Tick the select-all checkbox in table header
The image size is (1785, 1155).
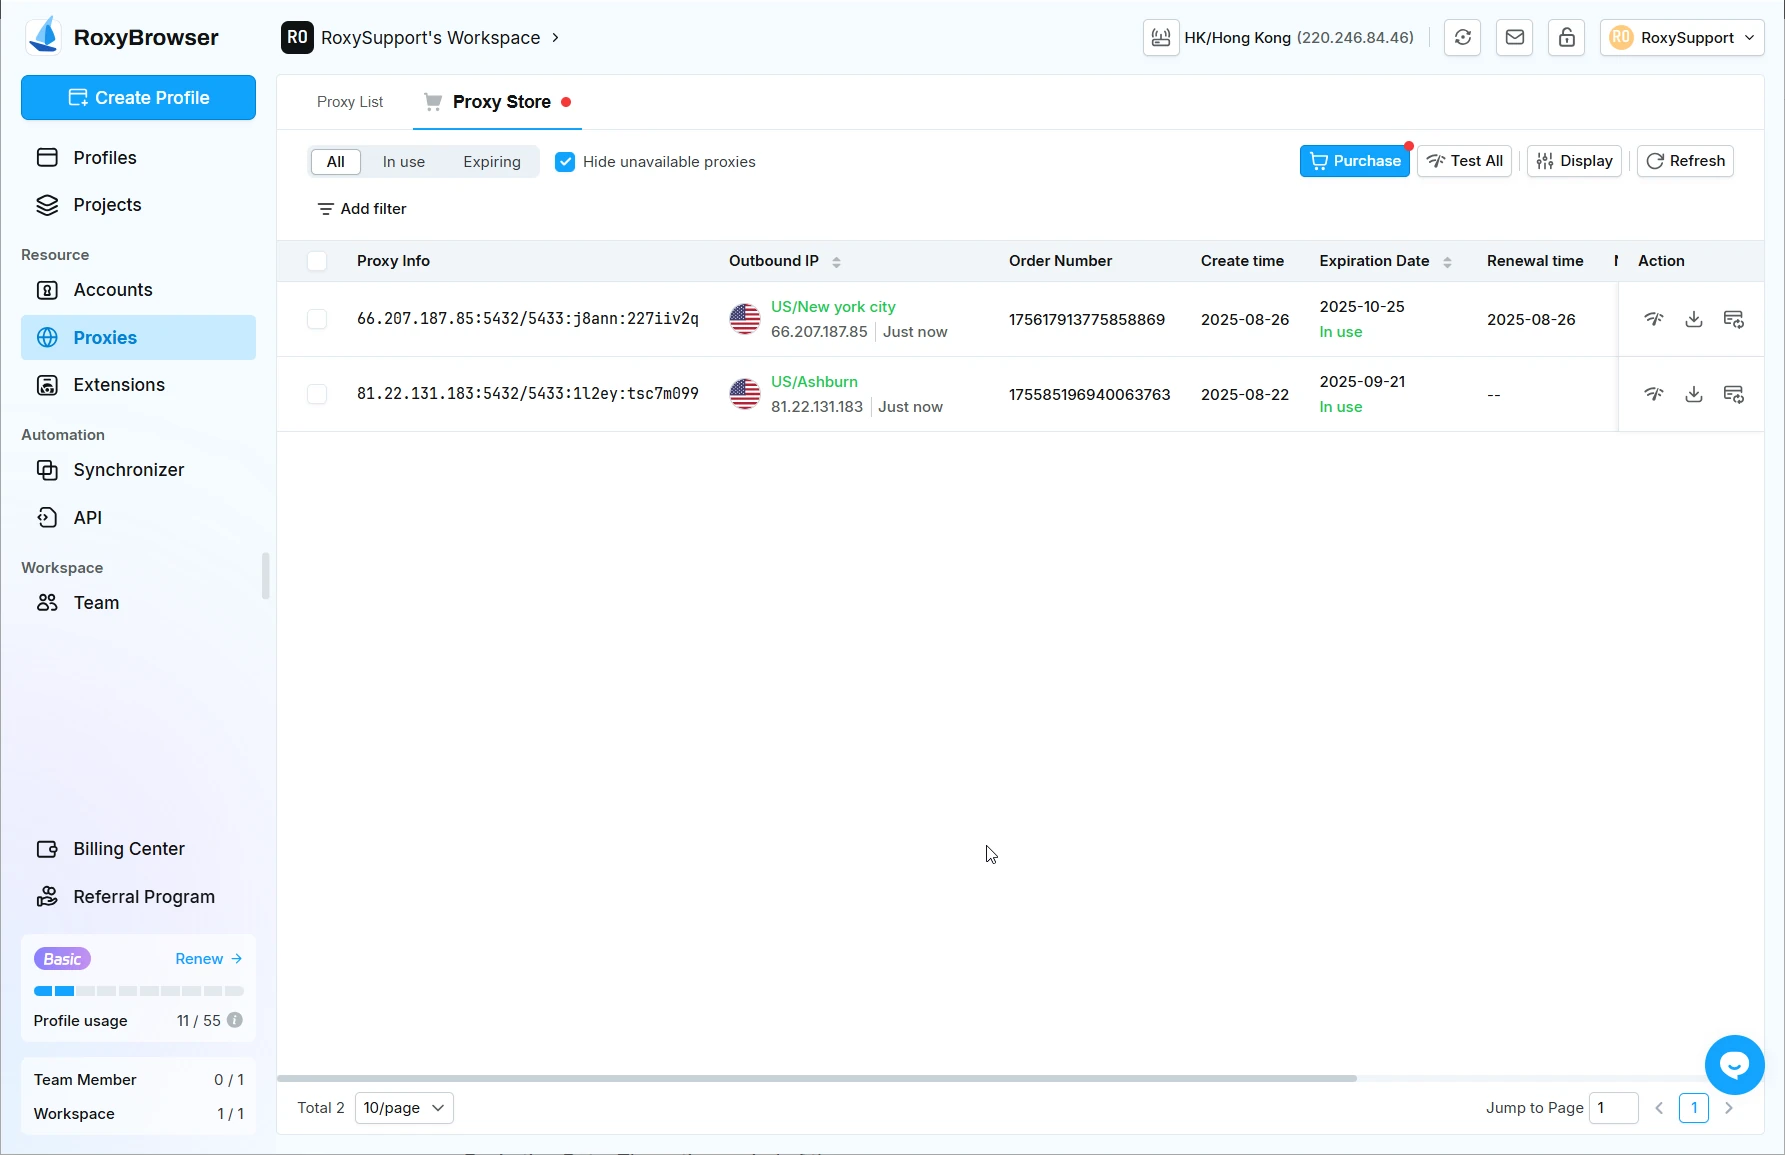[317, 261]
